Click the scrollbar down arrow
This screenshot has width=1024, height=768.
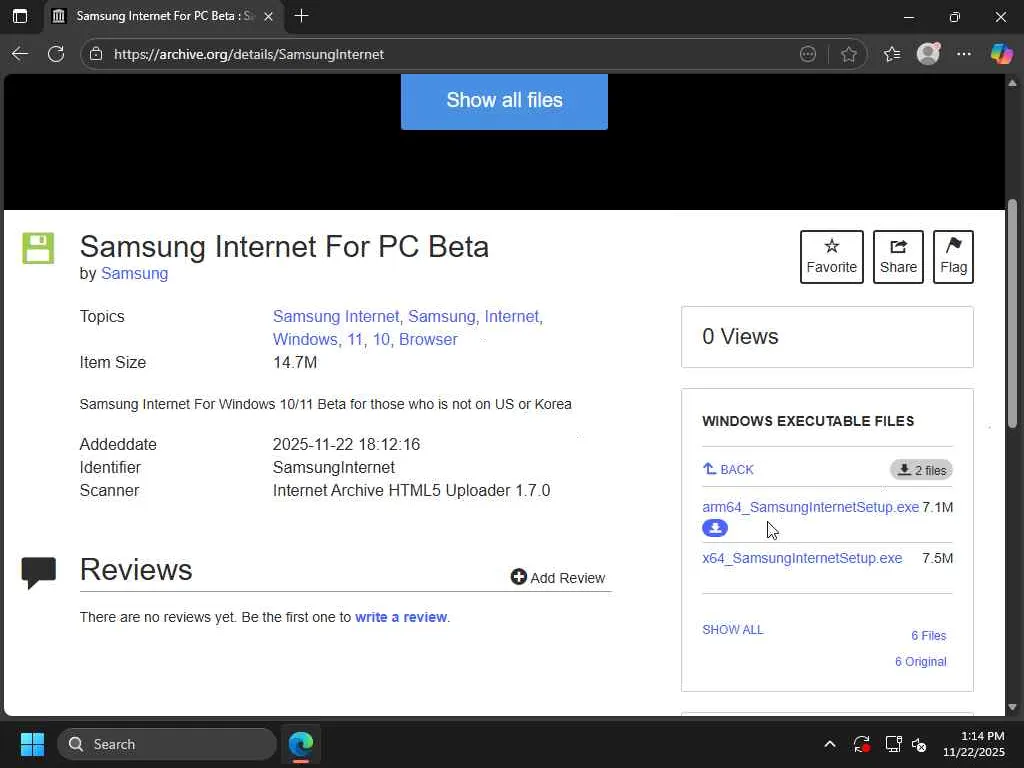[x=1012, y=707]
